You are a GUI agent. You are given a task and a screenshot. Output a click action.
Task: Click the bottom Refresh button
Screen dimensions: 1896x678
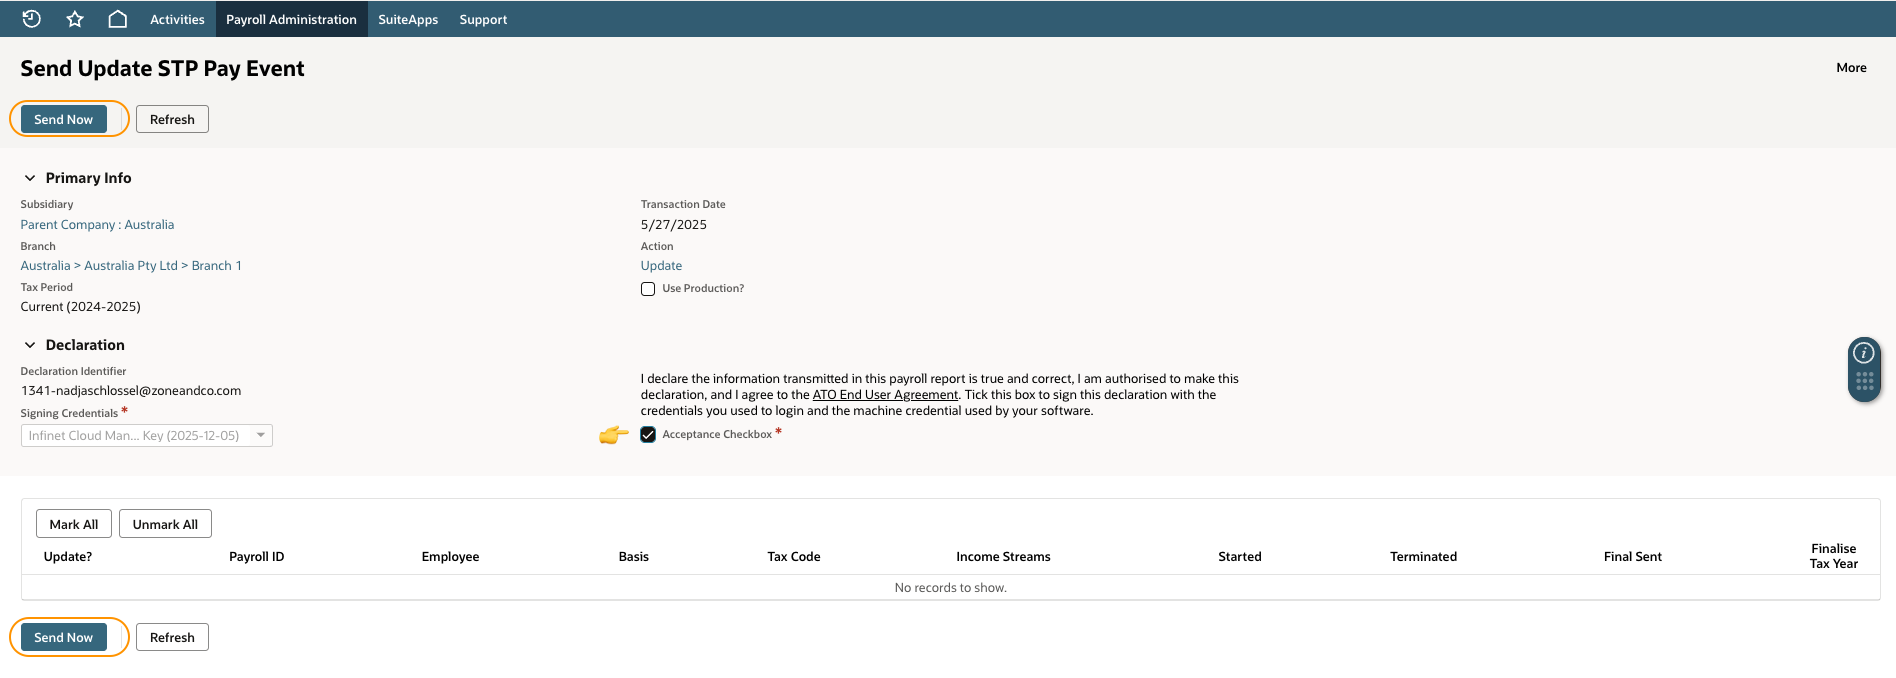[x=172, y=637]
